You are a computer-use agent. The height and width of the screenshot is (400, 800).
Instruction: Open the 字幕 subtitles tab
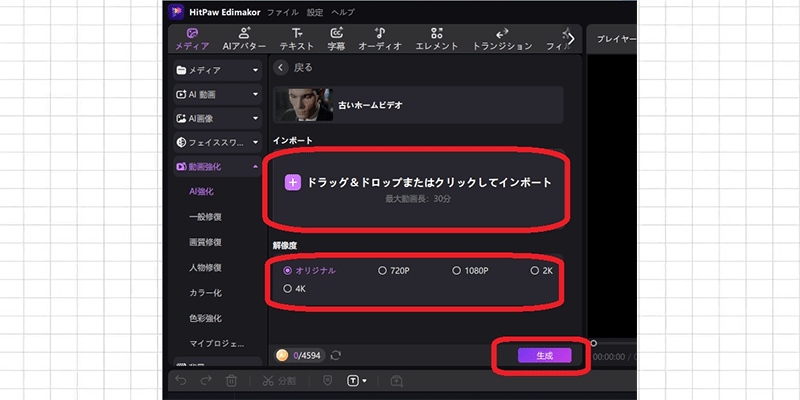[336, 39]
